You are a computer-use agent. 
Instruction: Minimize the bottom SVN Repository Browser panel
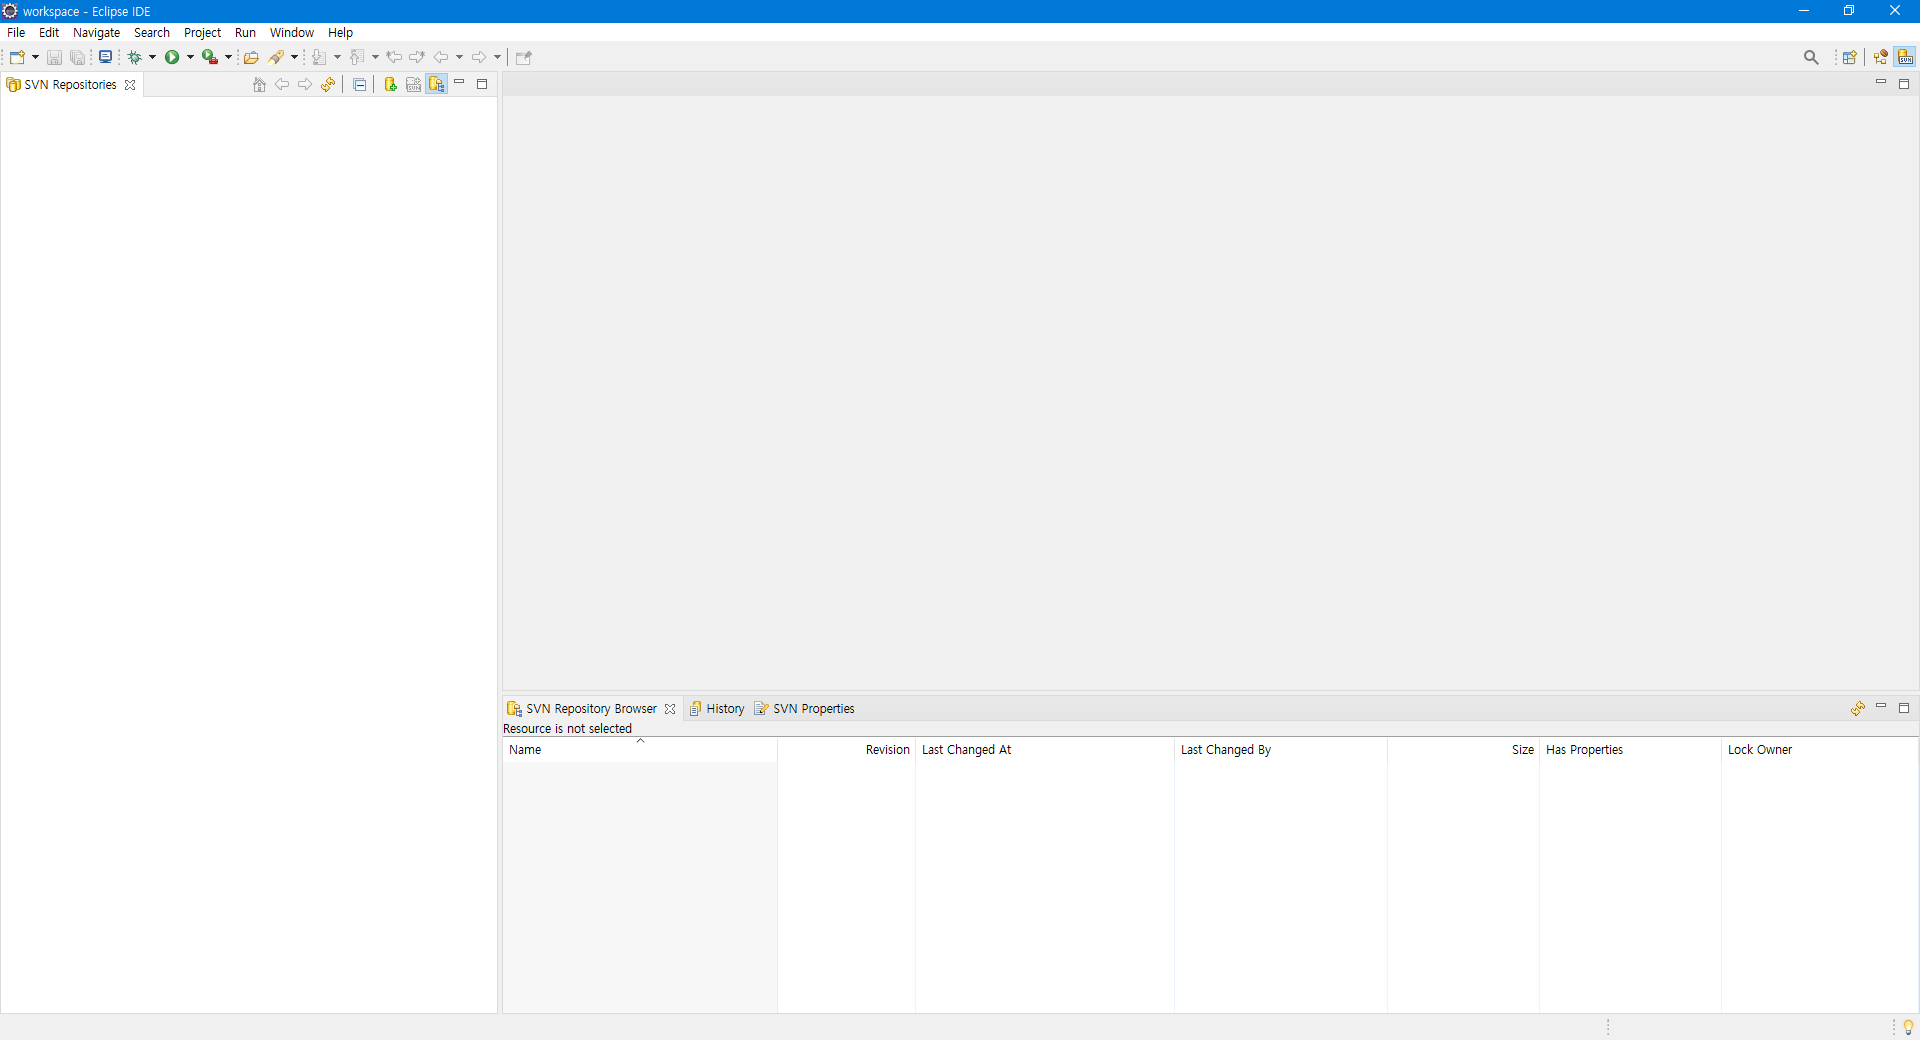point(1881,706)
